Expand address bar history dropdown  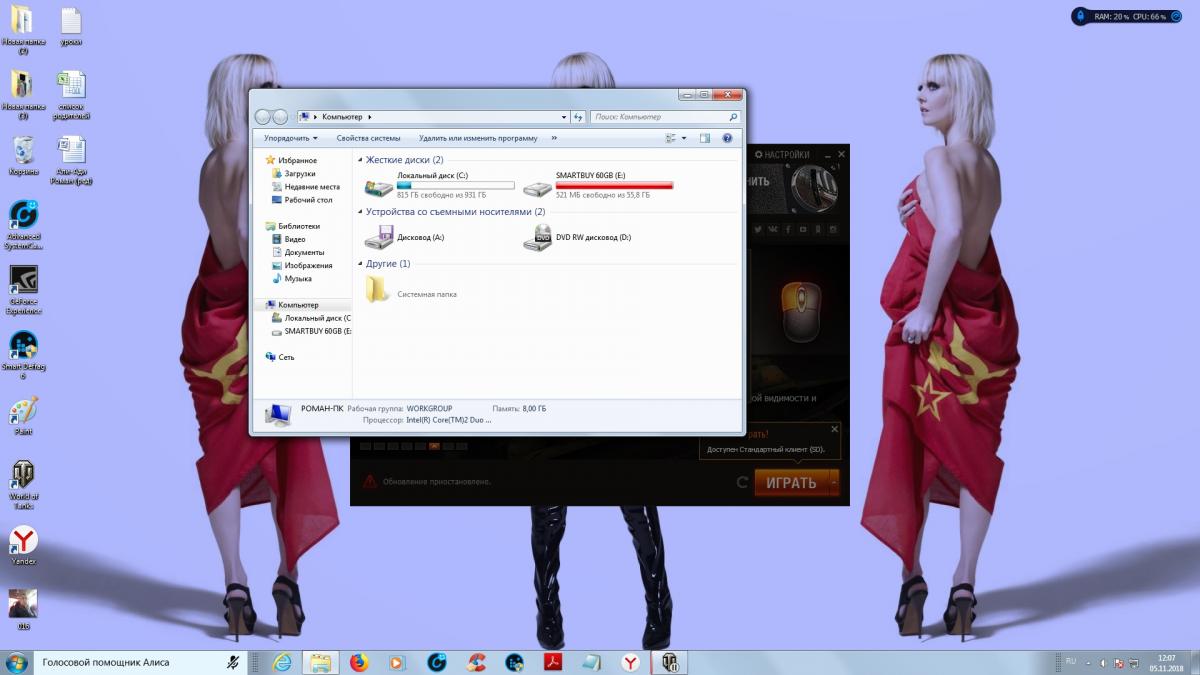(566, 117)
